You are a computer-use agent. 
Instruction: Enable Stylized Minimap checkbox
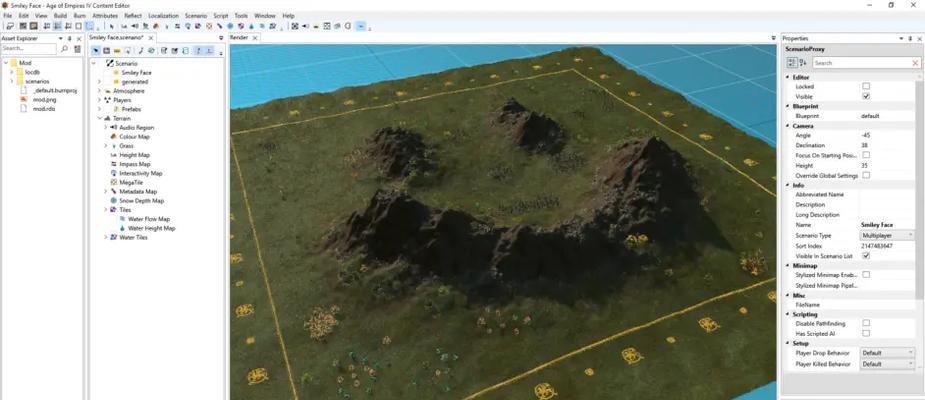866,274
